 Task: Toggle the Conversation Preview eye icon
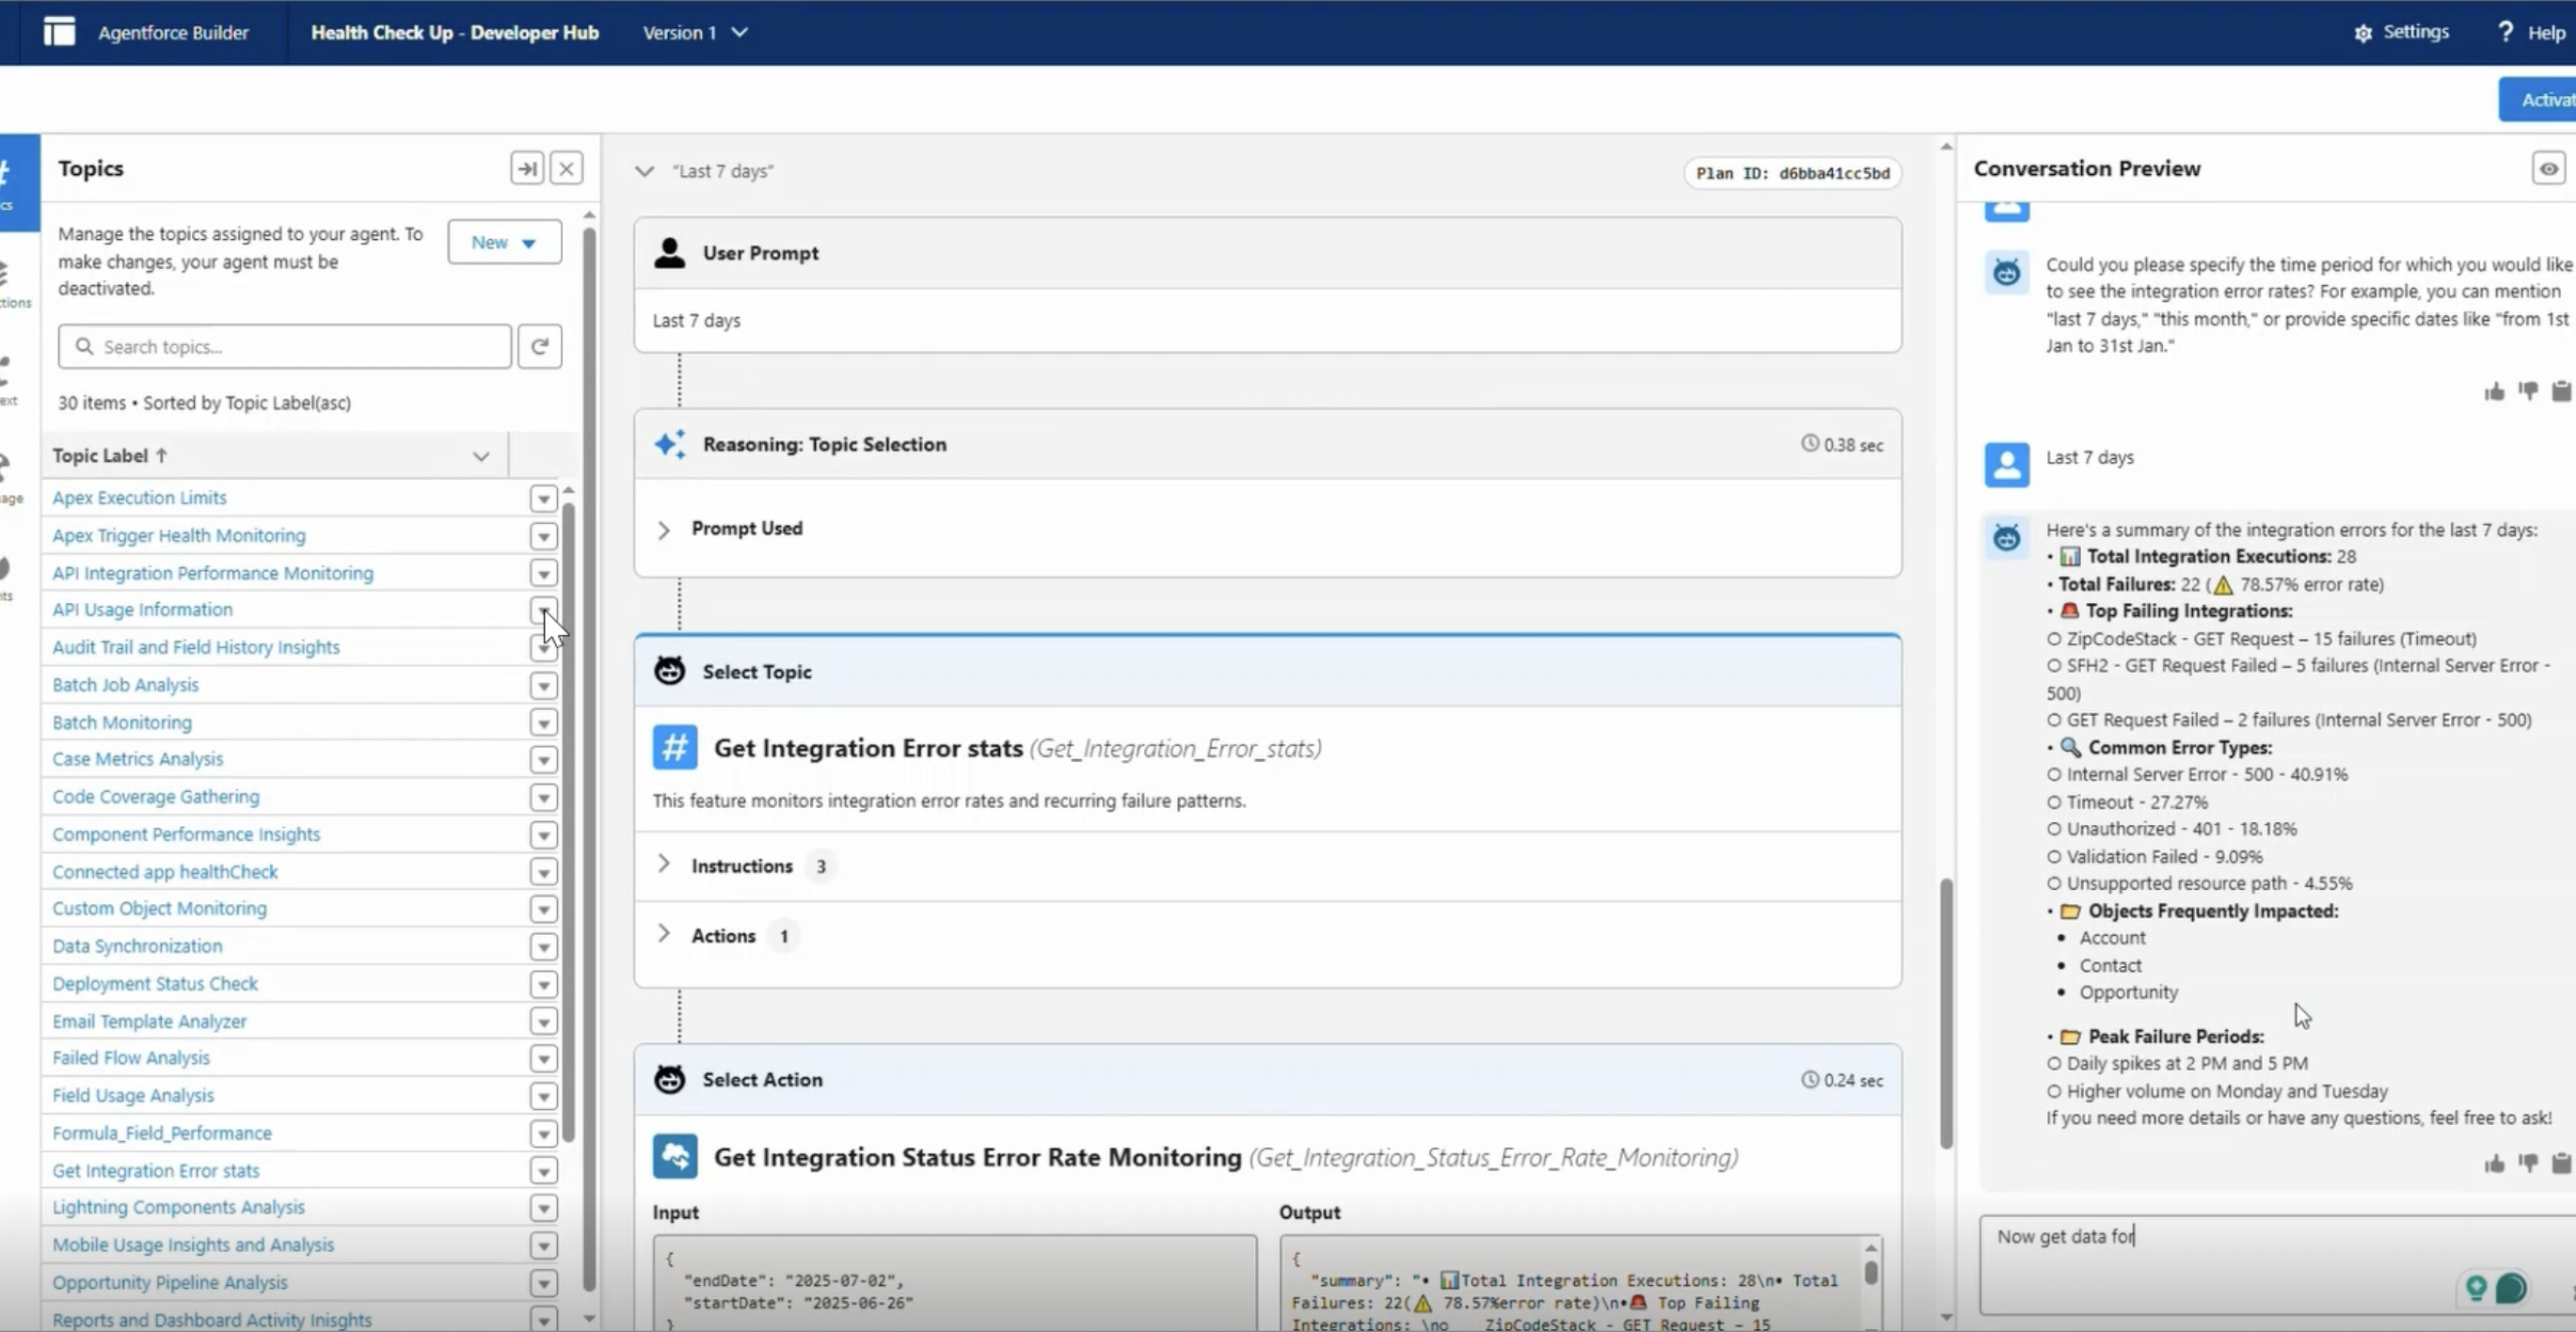point(2549,168)
